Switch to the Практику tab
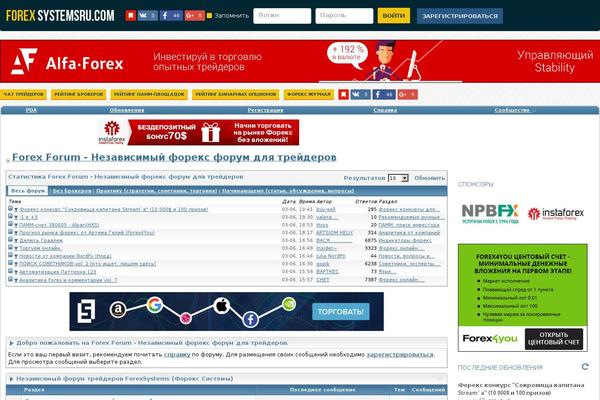The image size is (600, 400). (x=157, y=190)
